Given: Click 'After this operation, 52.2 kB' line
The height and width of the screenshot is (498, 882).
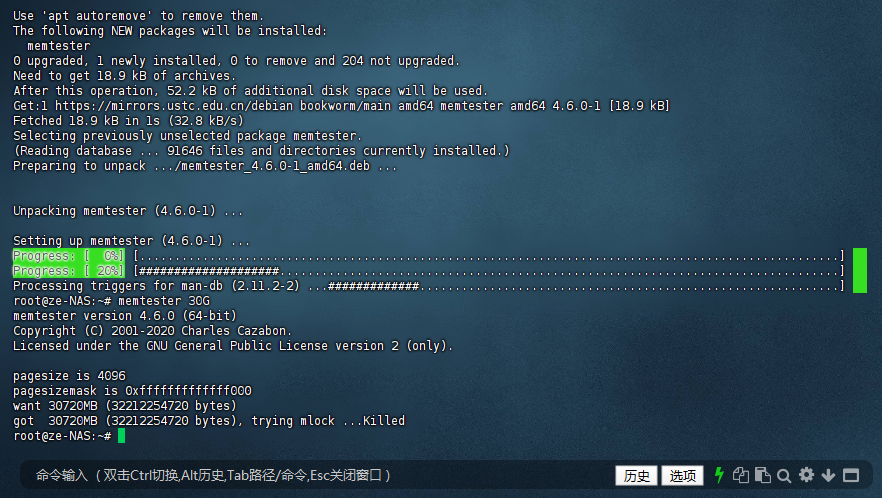Looking at the screenshot, I should click(x=250, y=91).
